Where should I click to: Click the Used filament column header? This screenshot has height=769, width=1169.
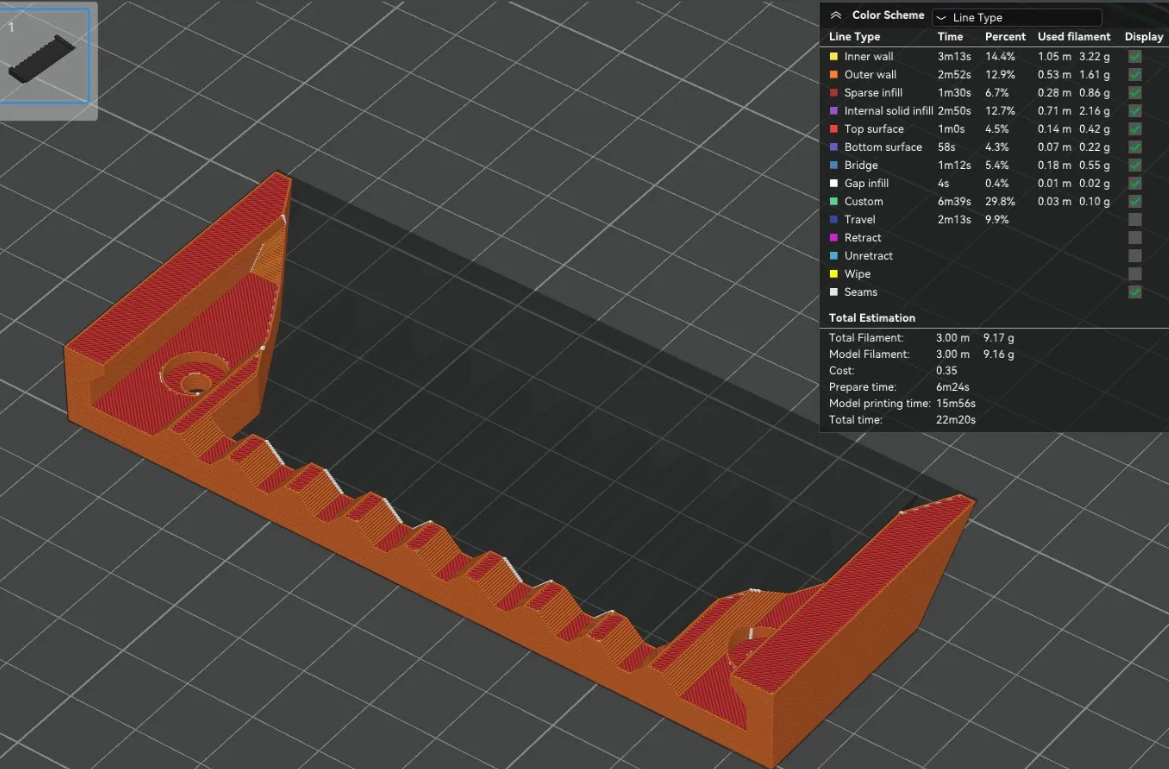[x=1074, y=37]
